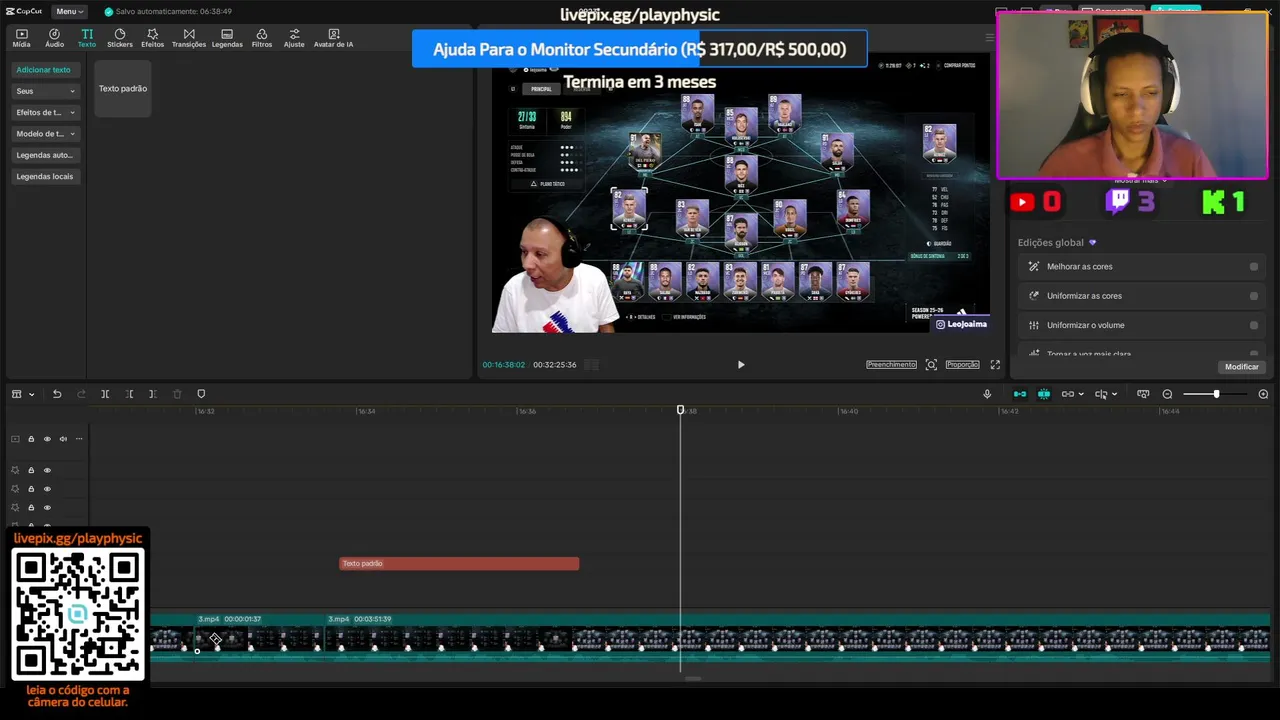Select the Texto padrão thumbnail
1280x720 pixels.
123,88
